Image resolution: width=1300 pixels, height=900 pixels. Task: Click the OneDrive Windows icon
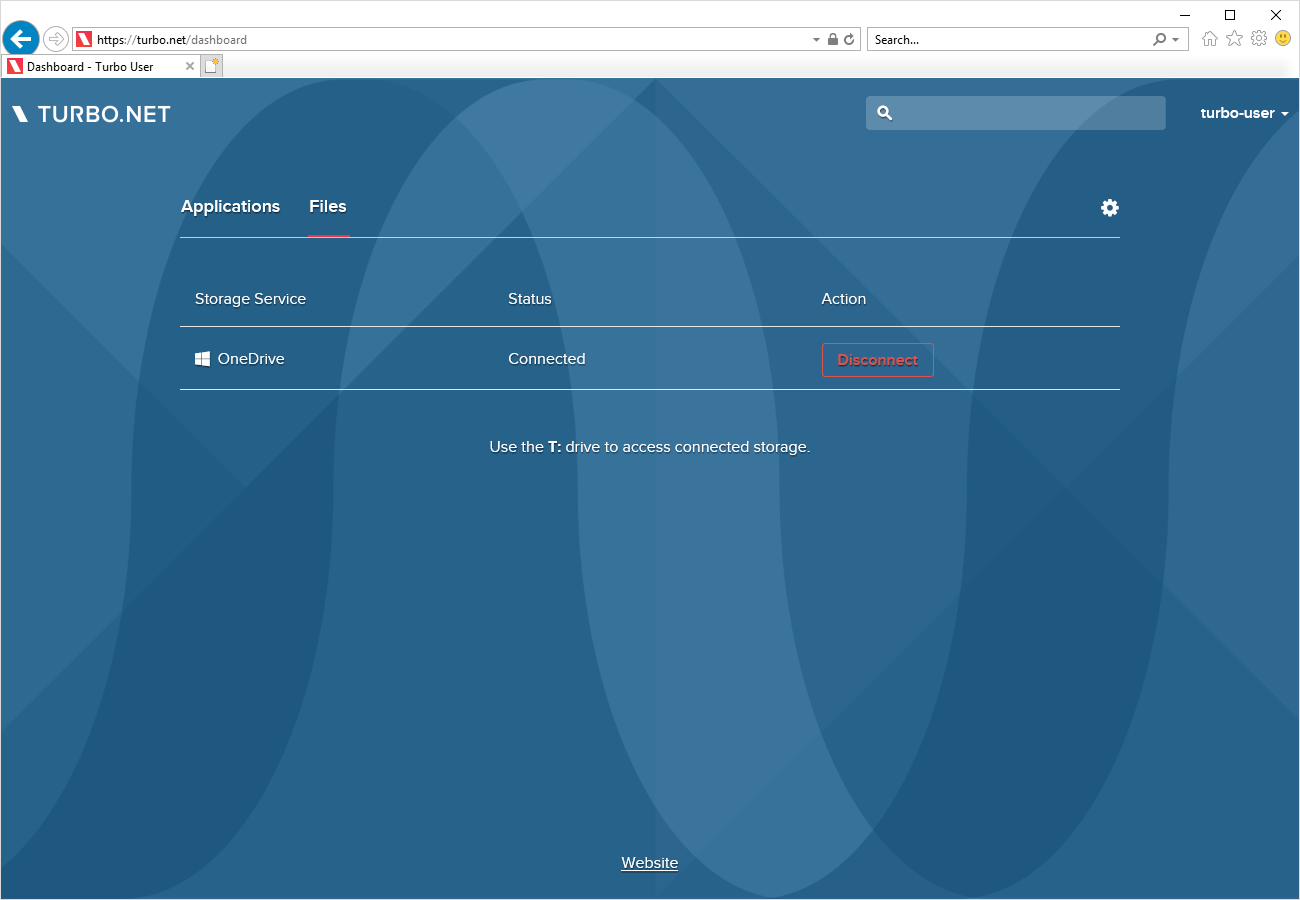[203, 358]
